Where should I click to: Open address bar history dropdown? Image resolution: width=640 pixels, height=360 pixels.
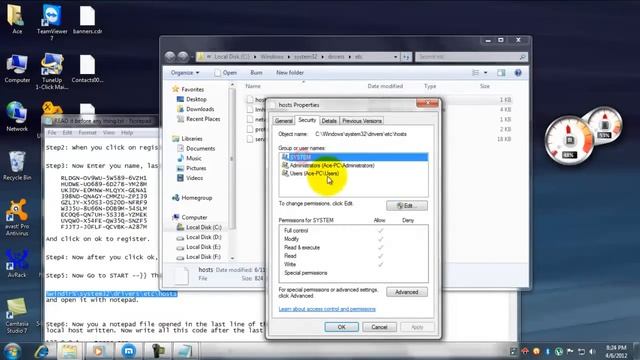pos(395,57)
